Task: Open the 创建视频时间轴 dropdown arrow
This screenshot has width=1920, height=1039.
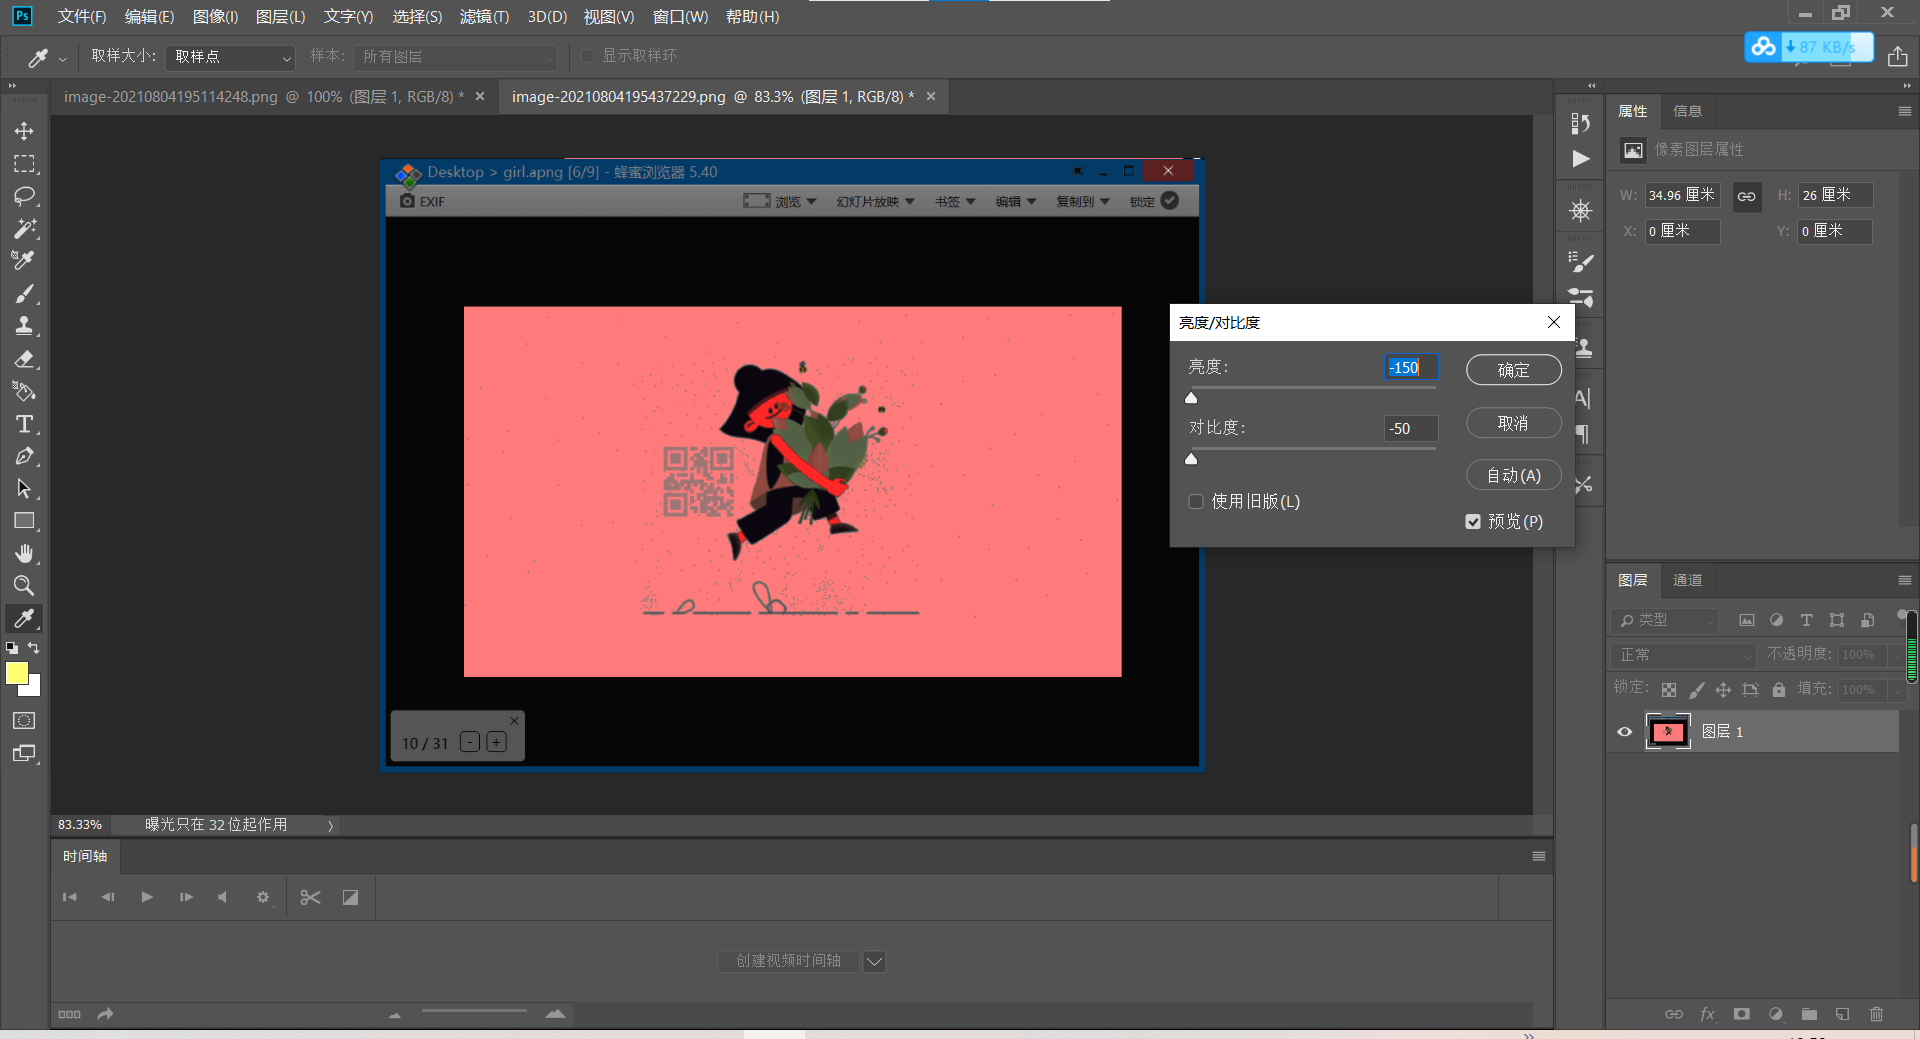Action: click(x=874, y=961)
